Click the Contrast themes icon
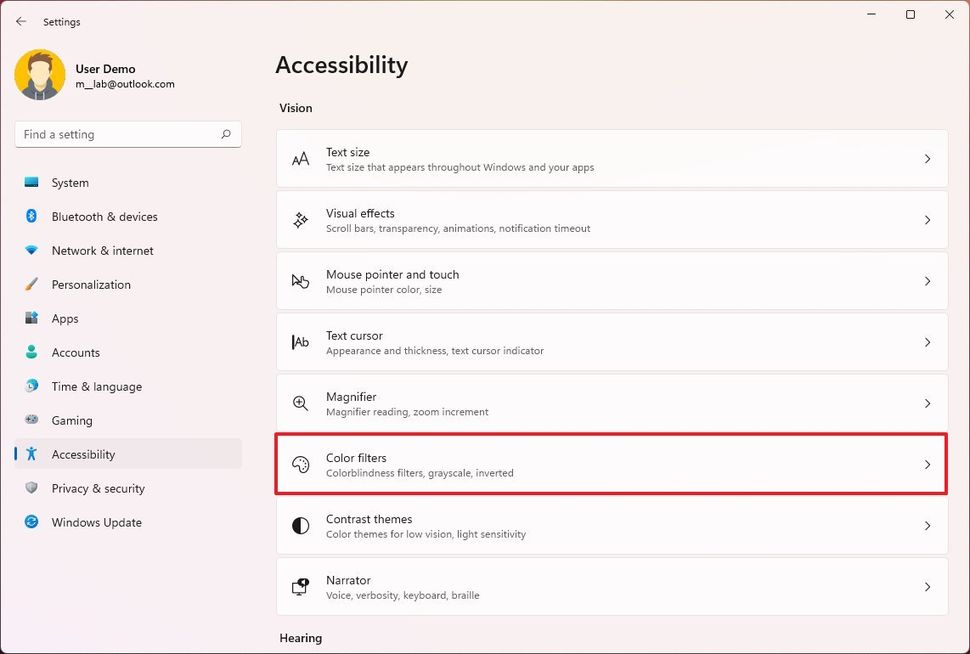Image resolution: width=970 pixels, height=654 pixels. 299,526
